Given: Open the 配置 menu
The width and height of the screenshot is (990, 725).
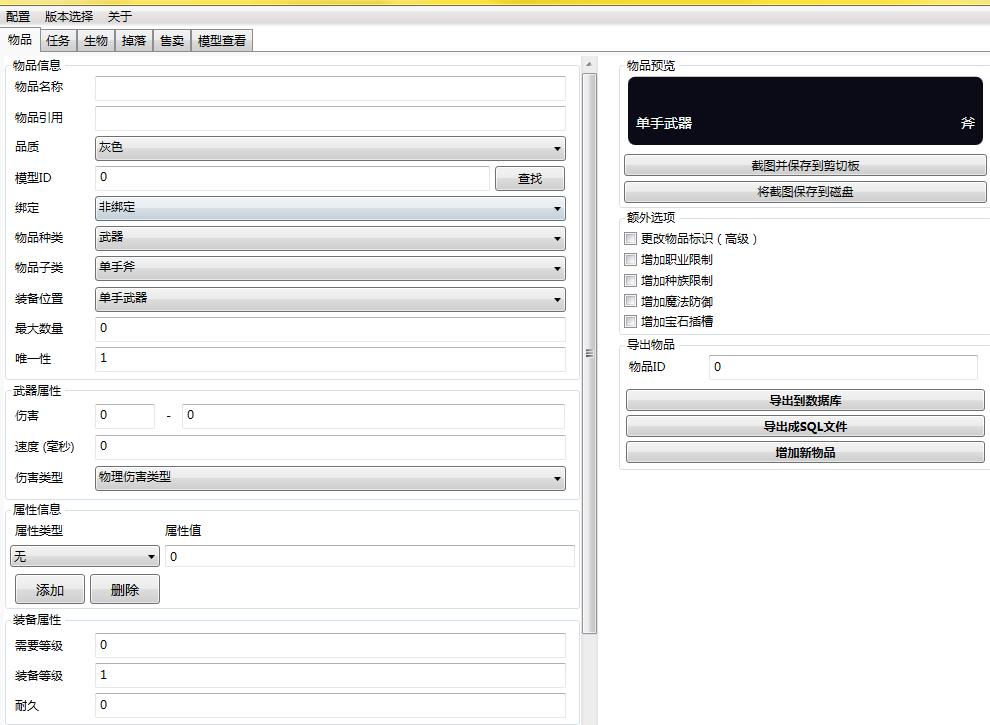Looking at the screenshot, I should coord(18,16).
